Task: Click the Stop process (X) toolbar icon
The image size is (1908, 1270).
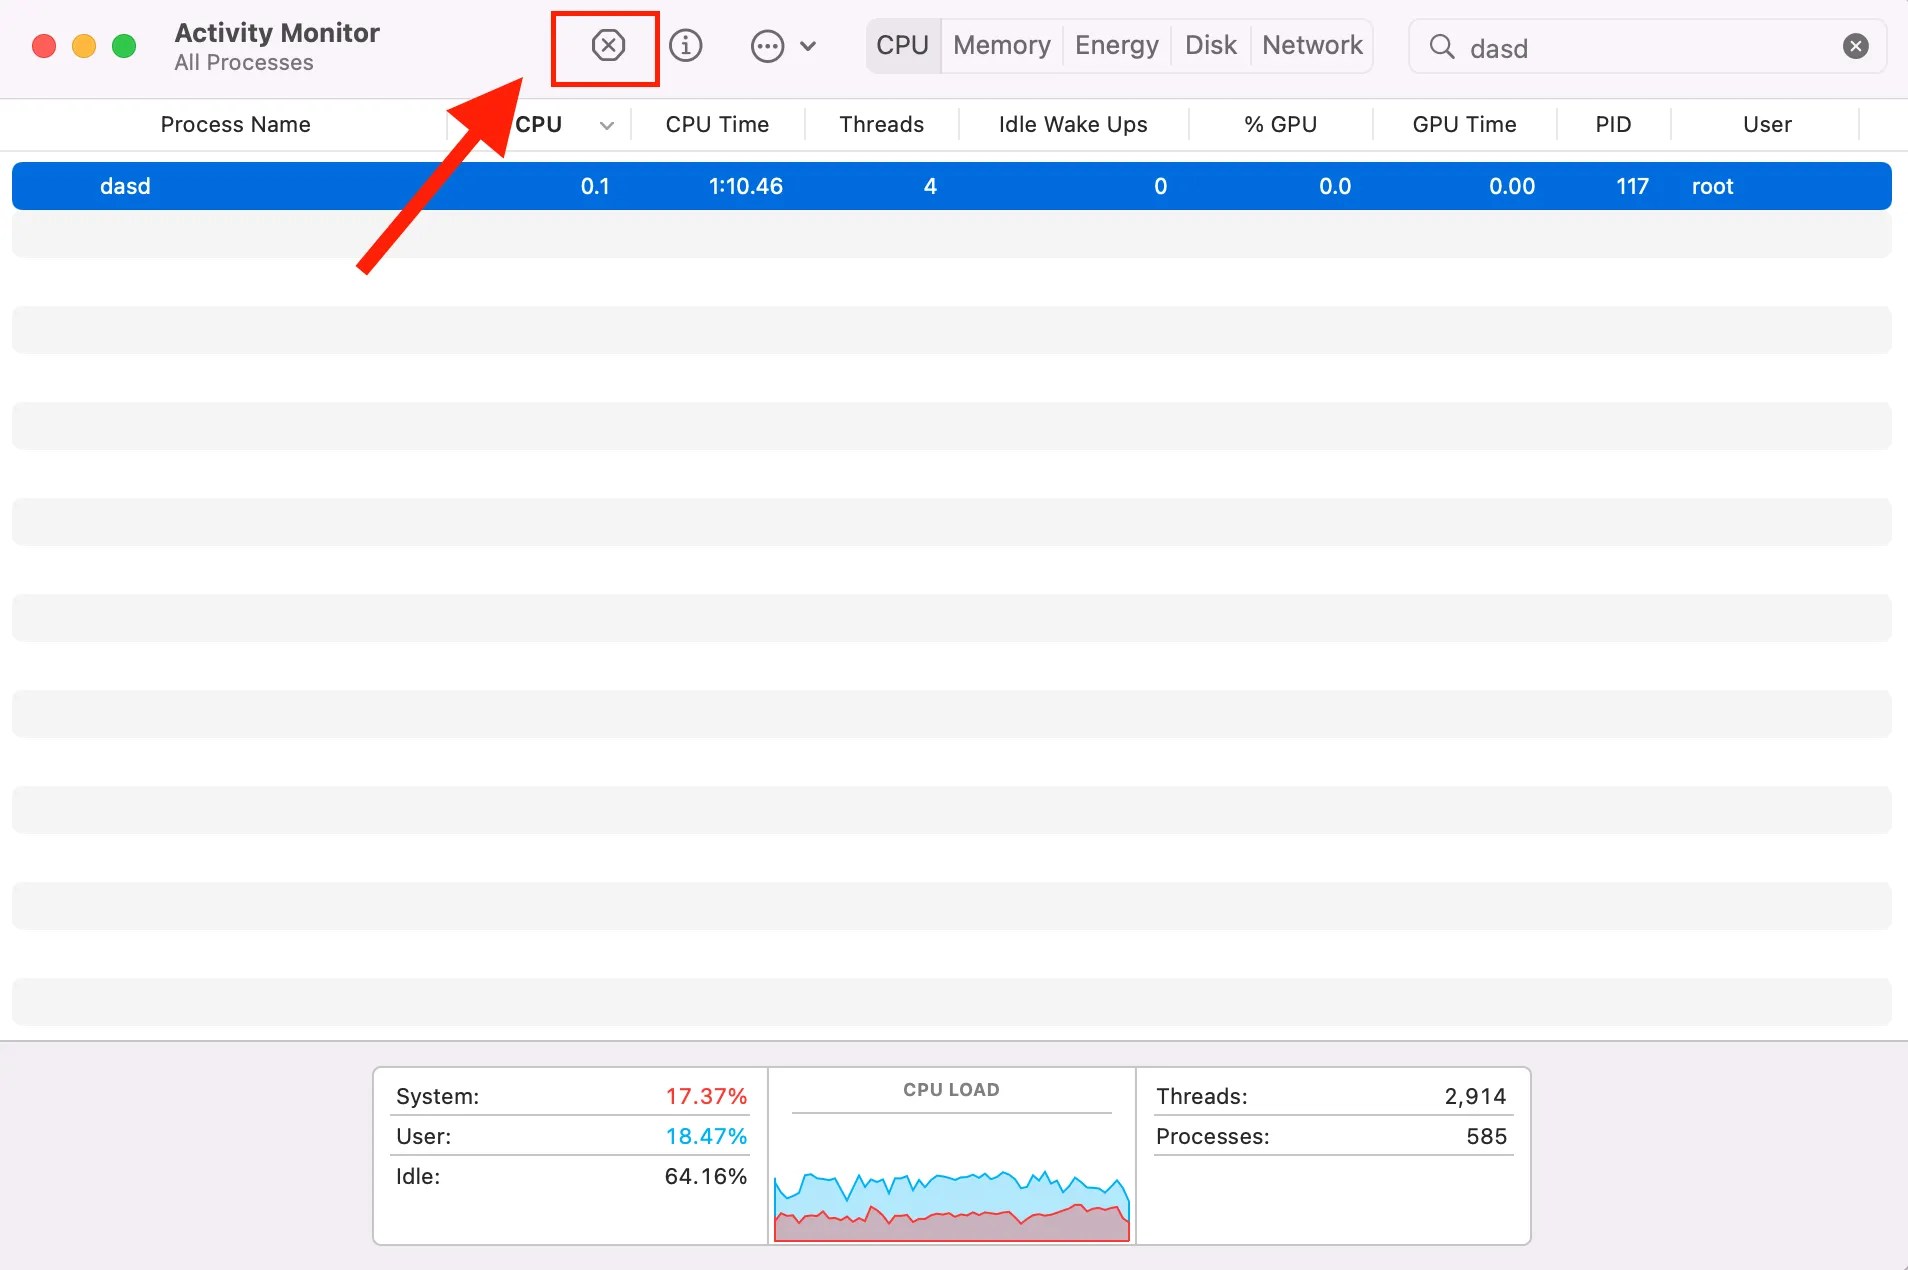Action: pos(608,46)
